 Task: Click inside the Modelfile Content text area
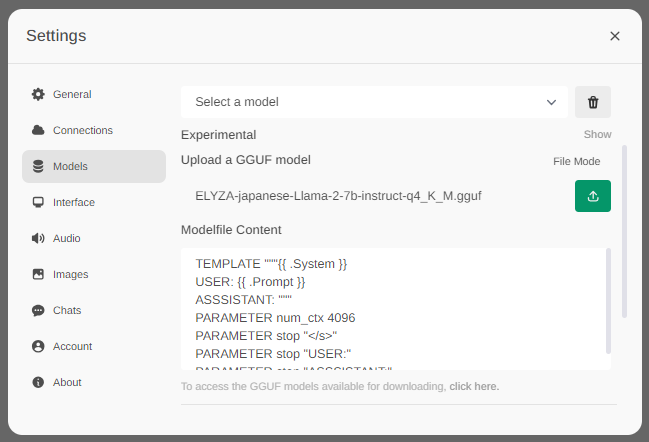(395, 310)
